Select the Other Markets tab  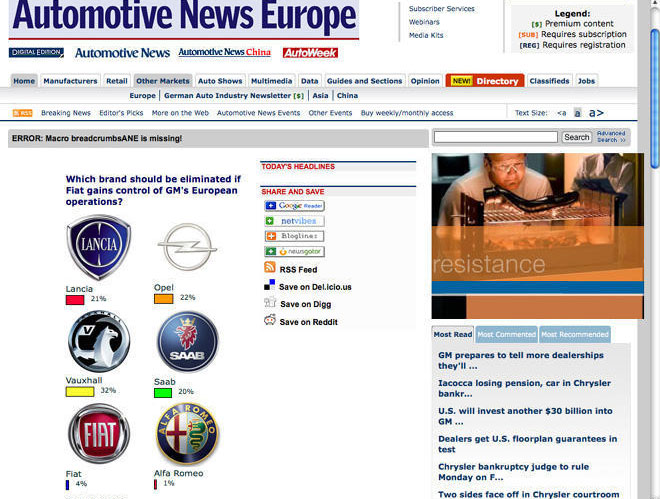163,81
